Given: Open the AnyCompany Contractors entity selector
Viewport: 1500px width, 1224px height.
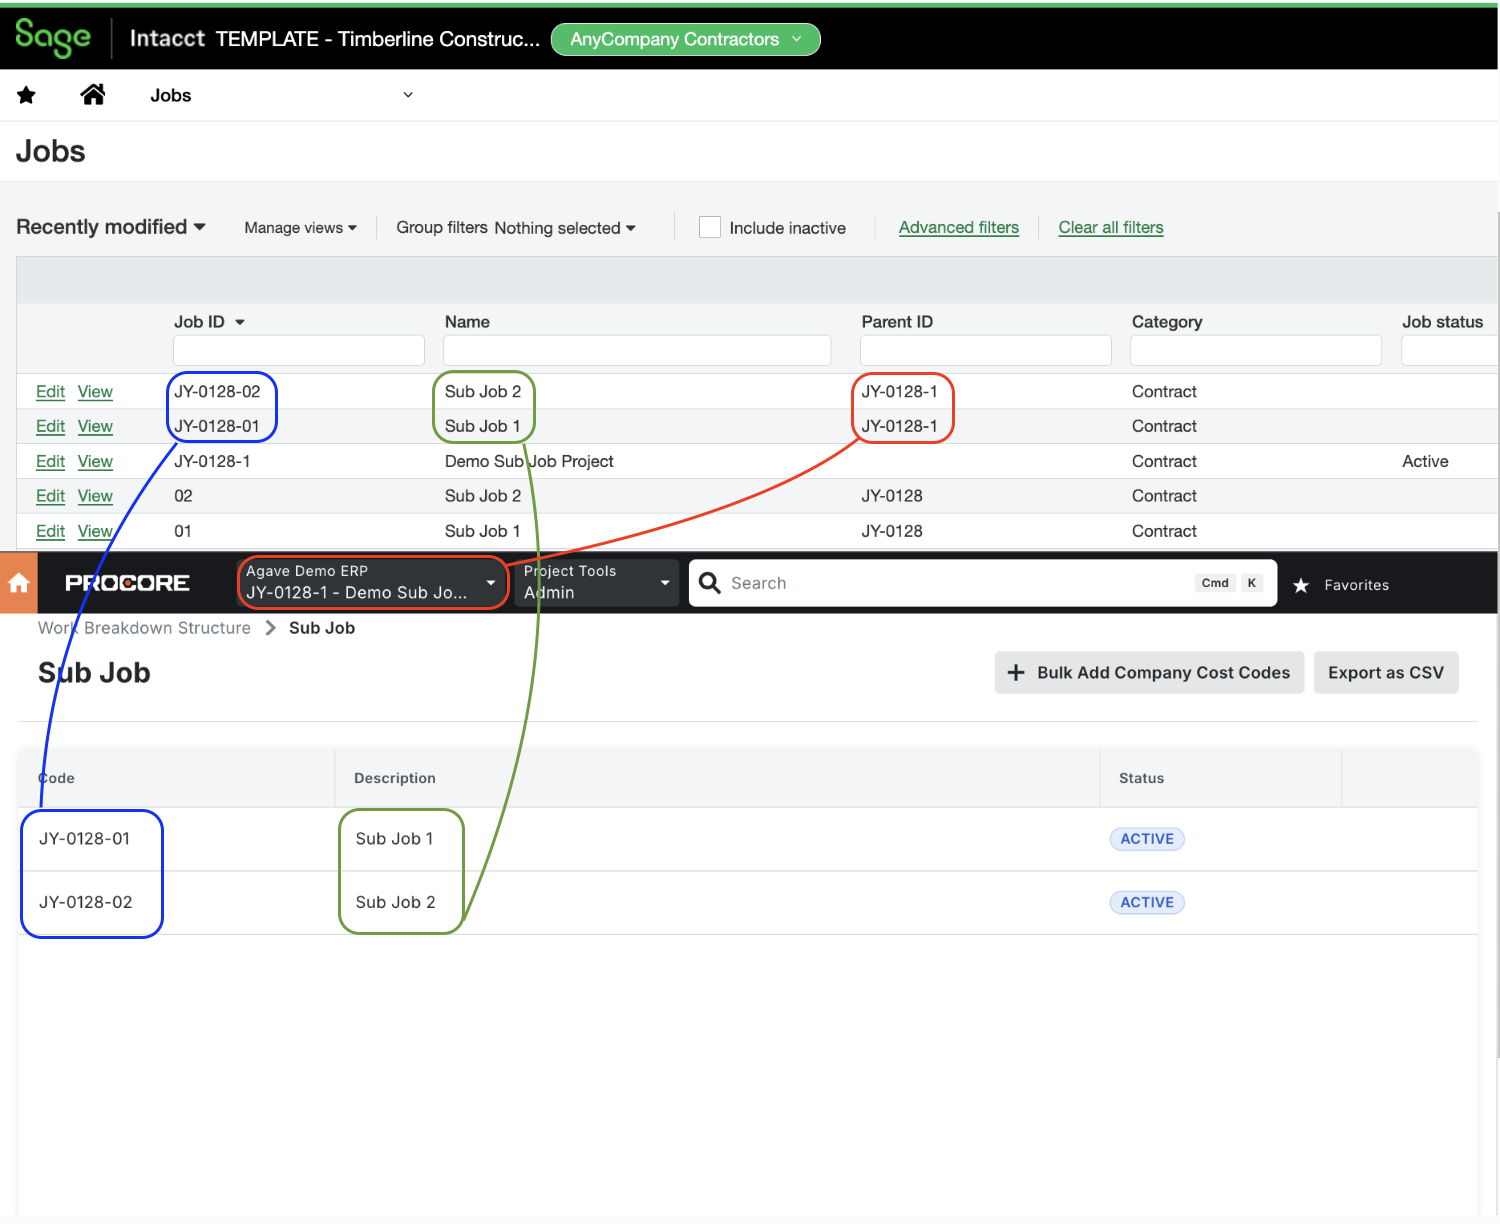Looking at the screenshot, I should [x=685, y=39].
